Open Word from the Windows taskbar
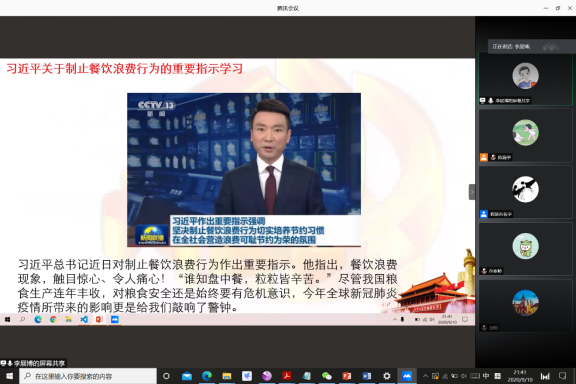The image size is (576, 384). click(367, 376)
